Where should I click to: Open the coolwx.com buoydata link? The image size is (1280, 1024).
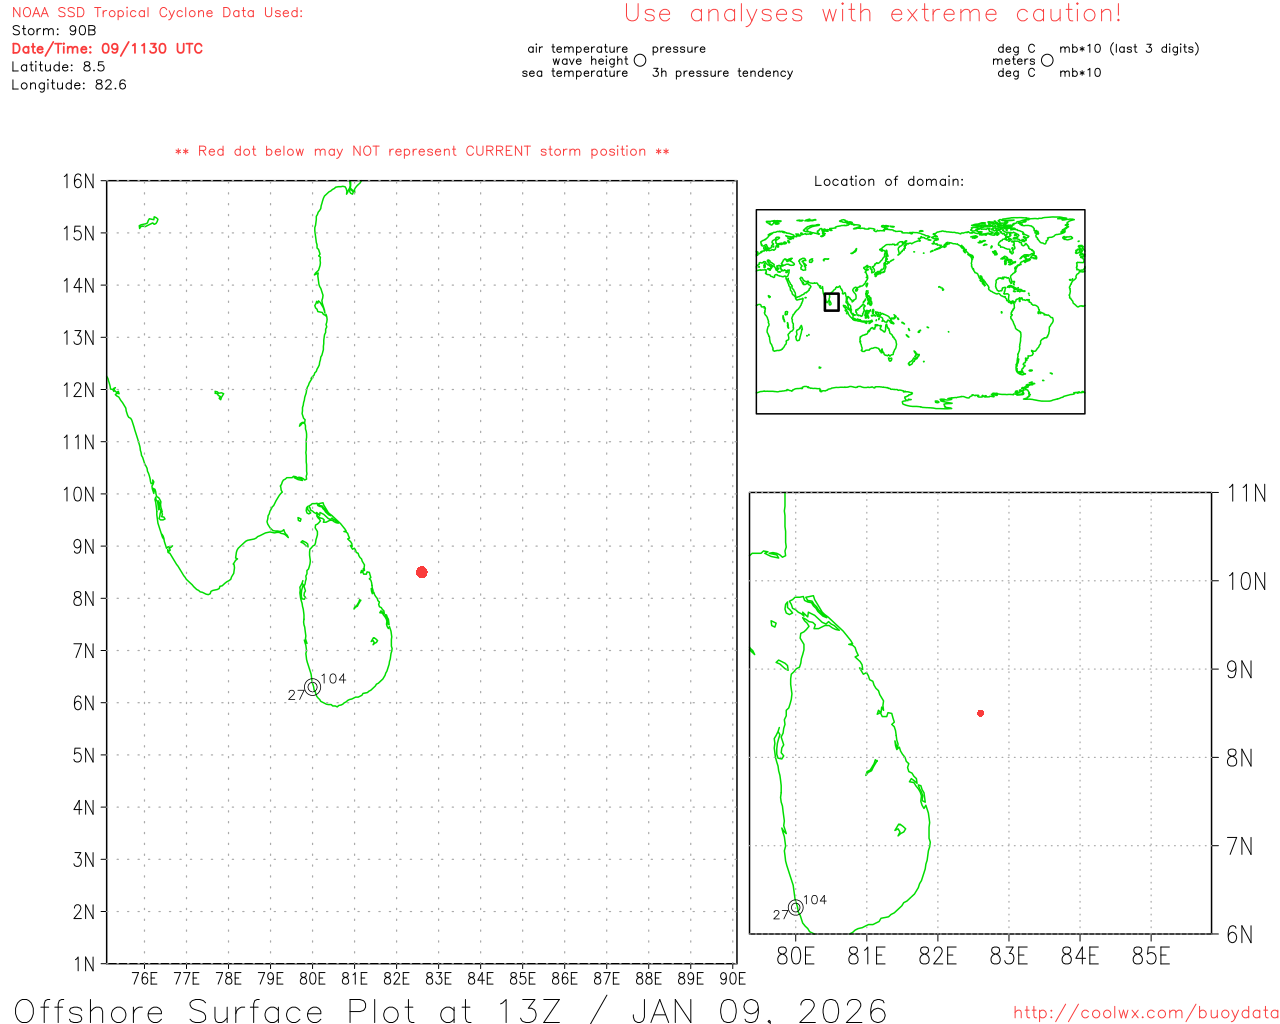[x=1145, y=1013]
